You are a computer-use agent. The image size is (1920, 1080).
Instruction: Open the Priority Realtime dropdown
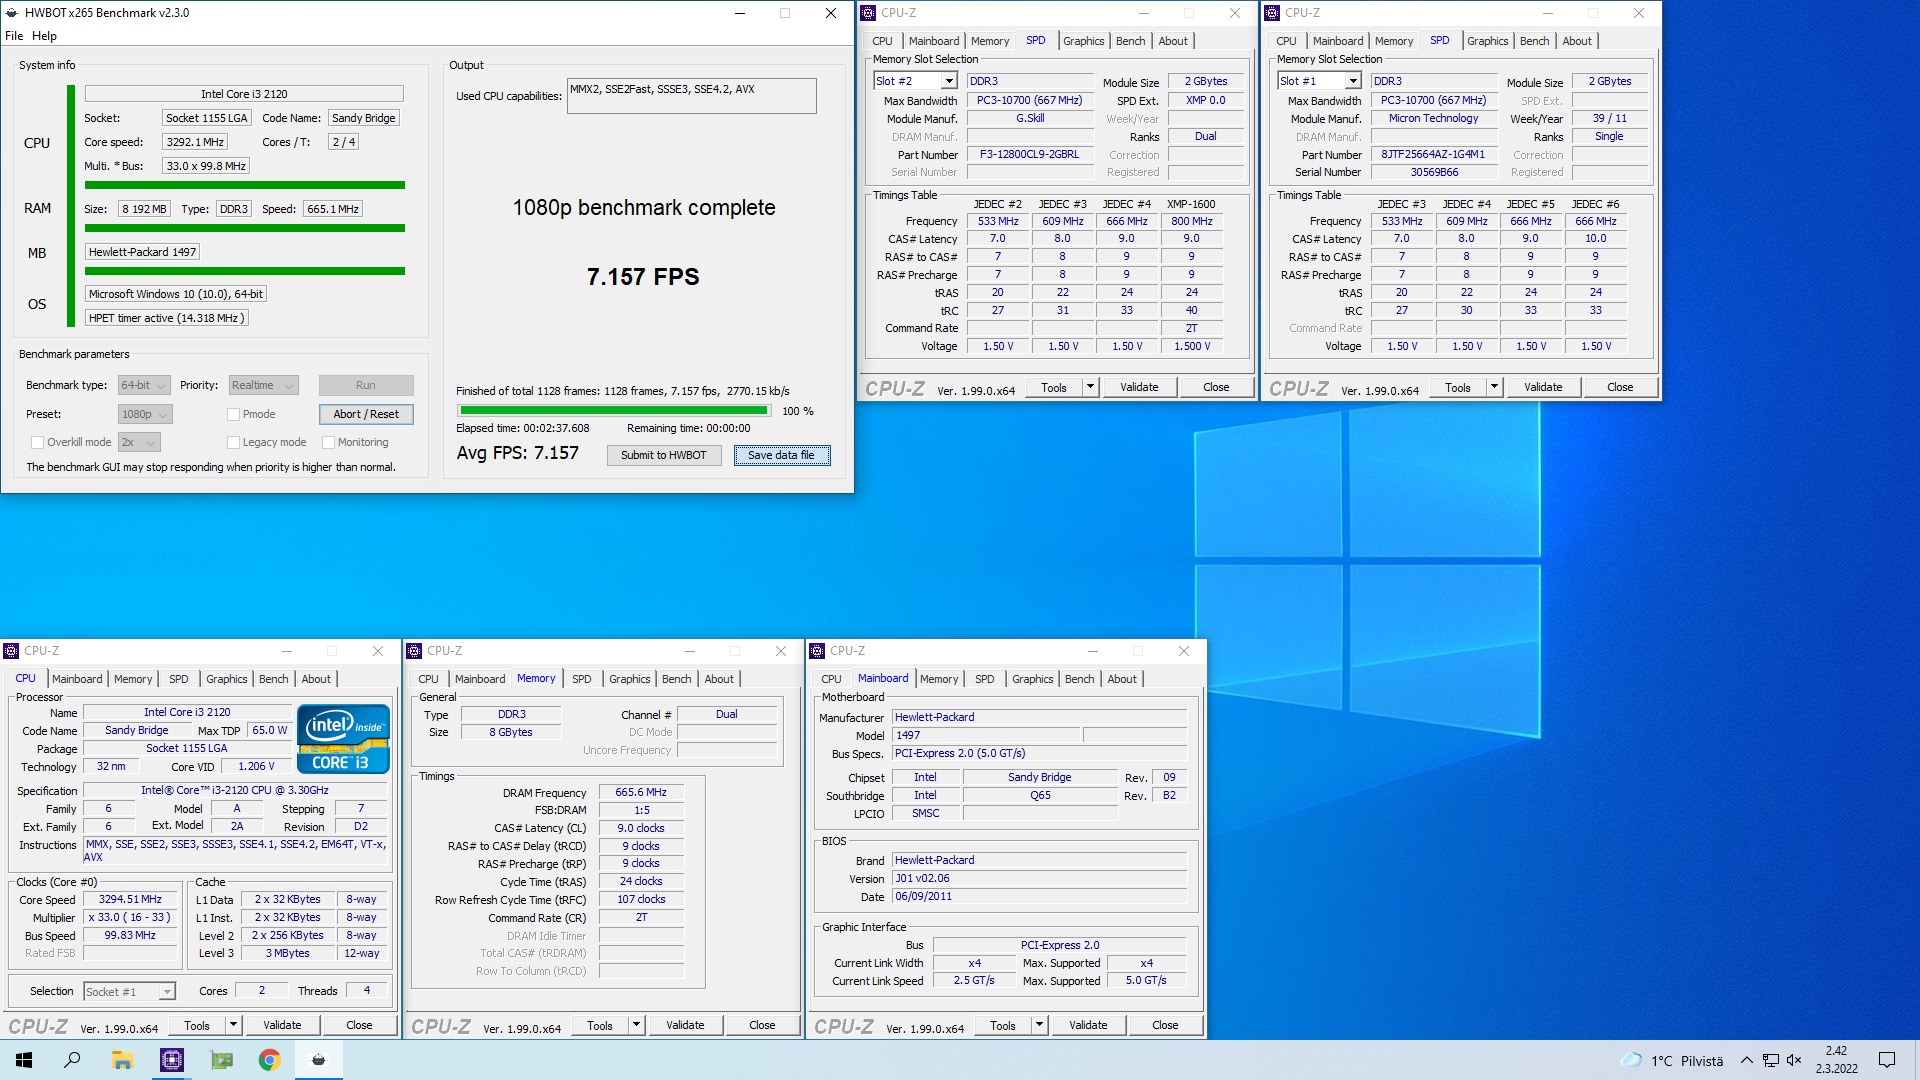(x=264, y=385)
